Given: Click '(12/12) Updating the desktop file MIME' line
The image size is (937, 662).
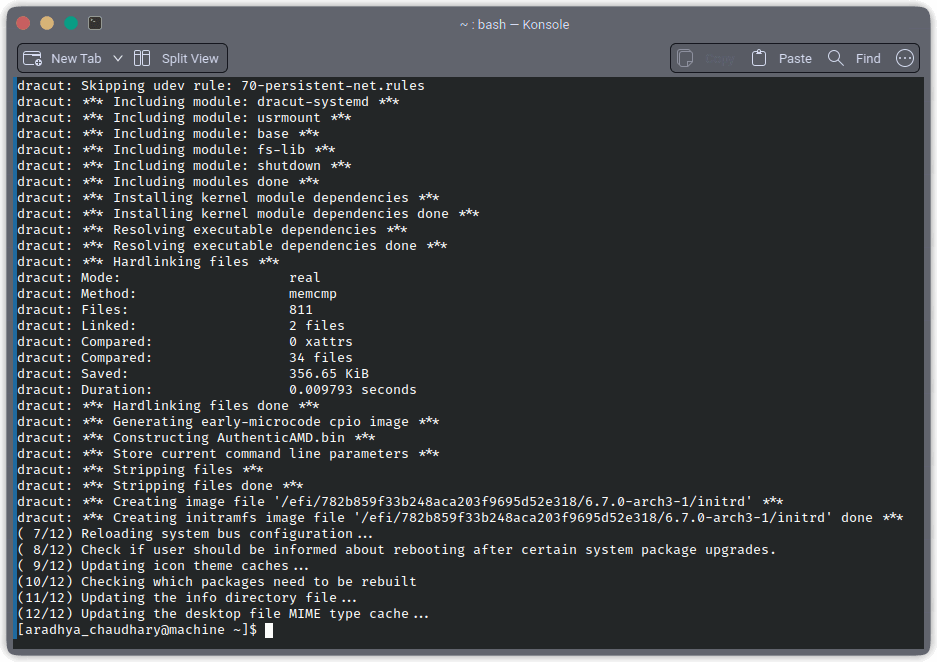Looking at the screenshot, I should point(223,614).
